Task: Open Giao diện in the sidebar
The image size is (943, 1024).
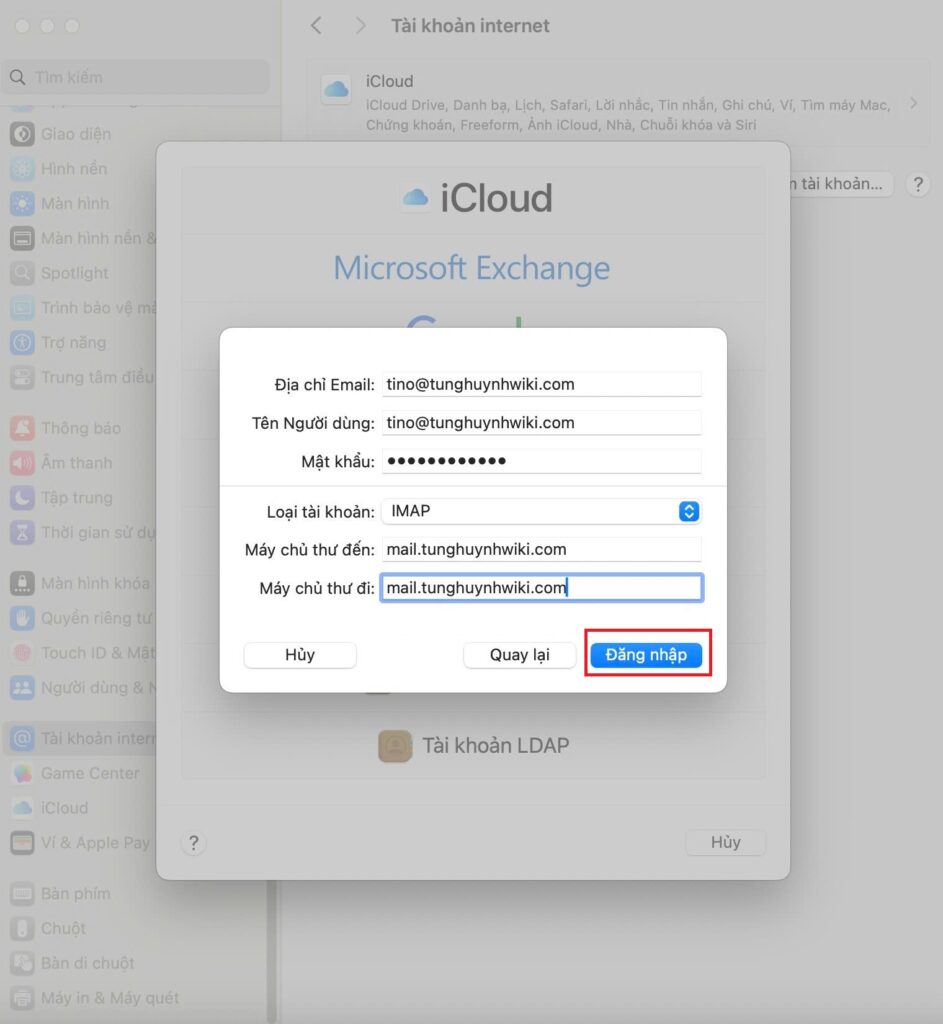Action: tap(78, 134)
